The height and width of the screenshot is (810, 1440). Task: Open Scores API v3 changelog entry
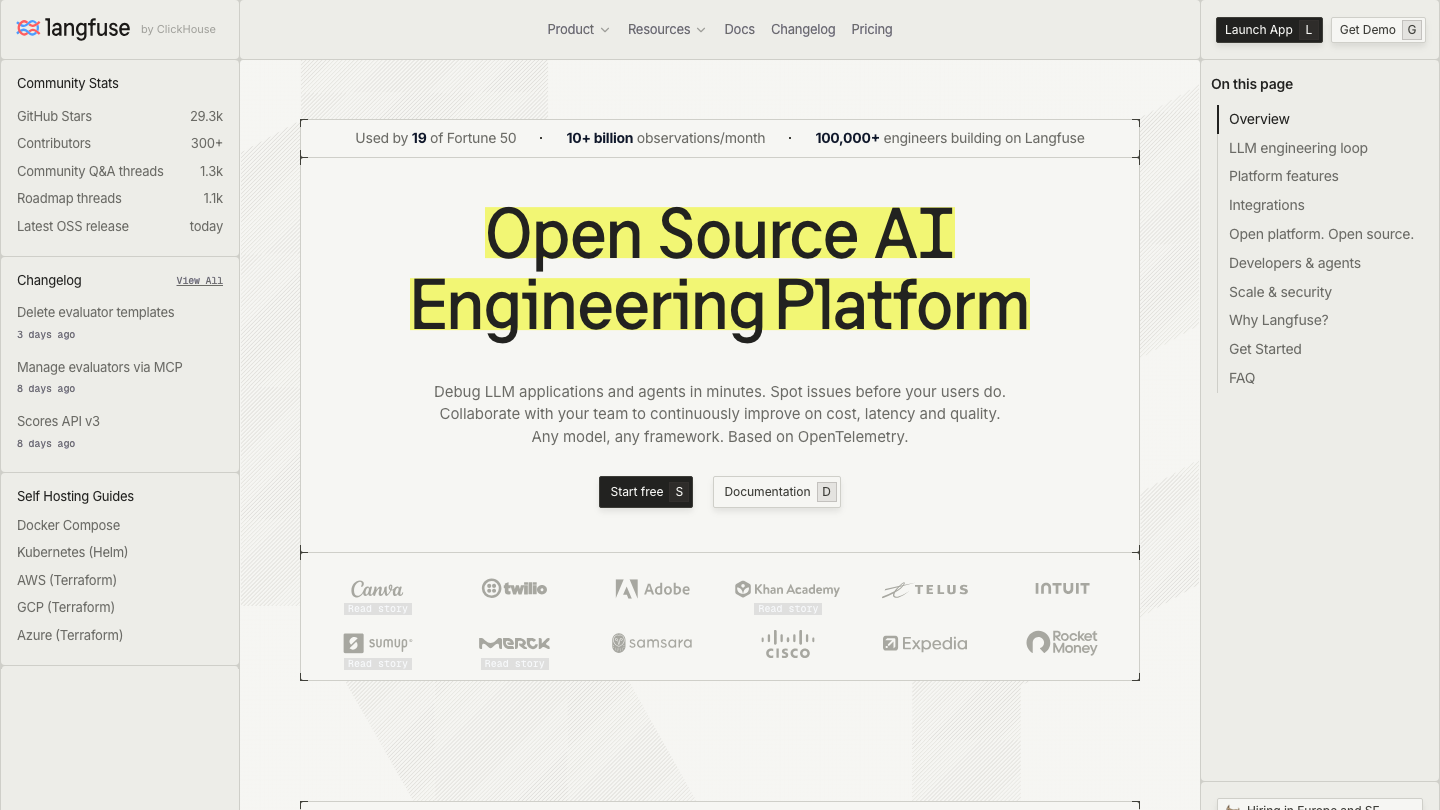(x=58, y=421)
